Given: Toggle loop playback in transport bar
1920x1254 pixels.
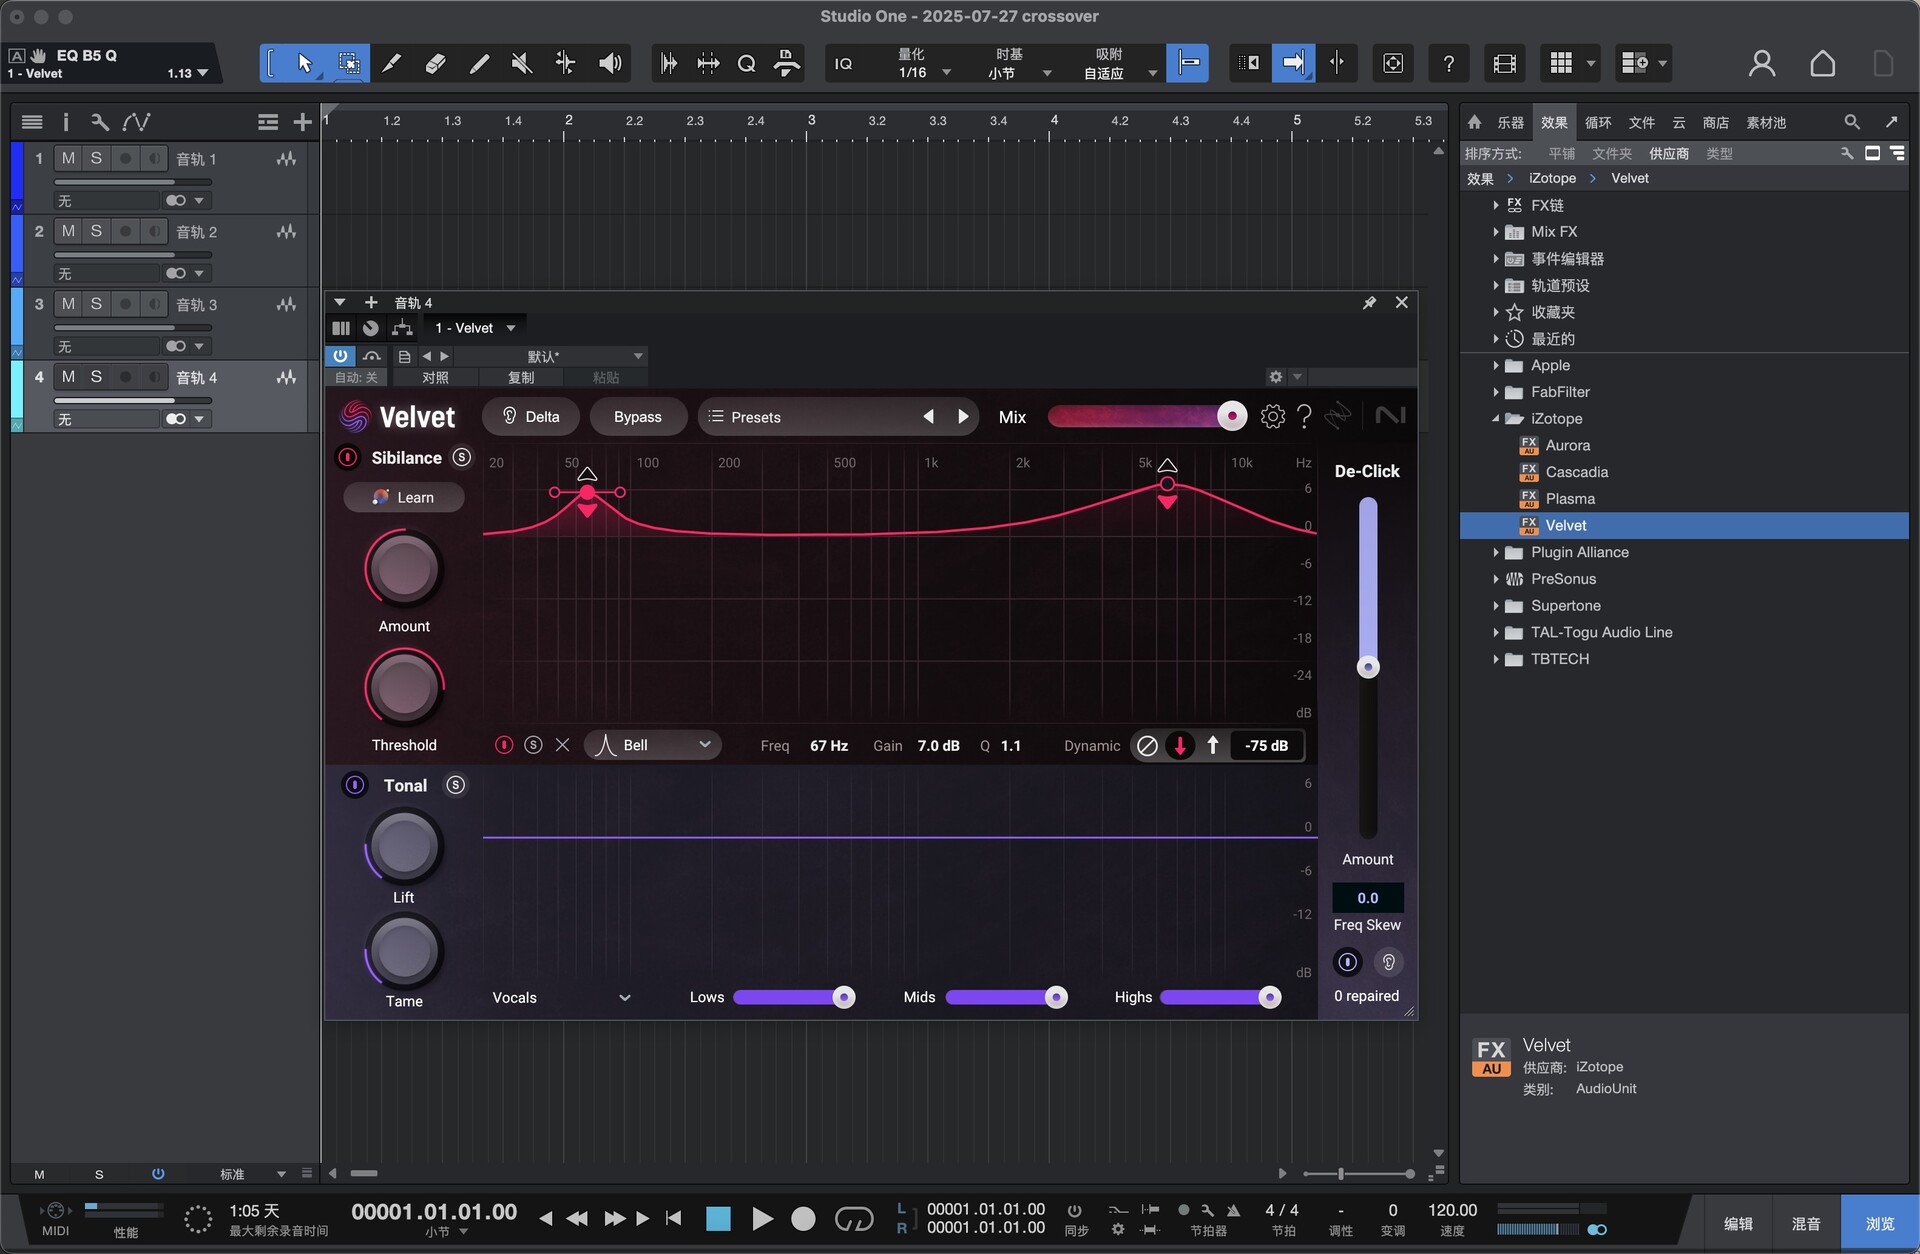Looking at the screenshot, I should pos(853,1219).
